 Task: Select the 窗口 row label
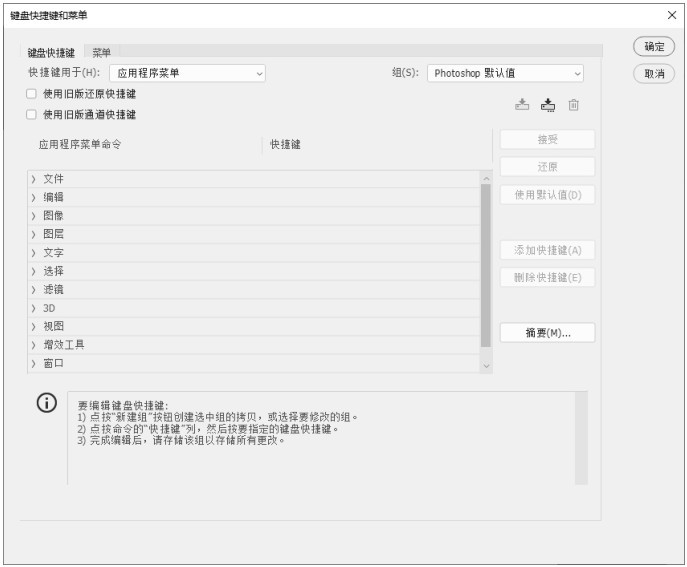[53, 363]
